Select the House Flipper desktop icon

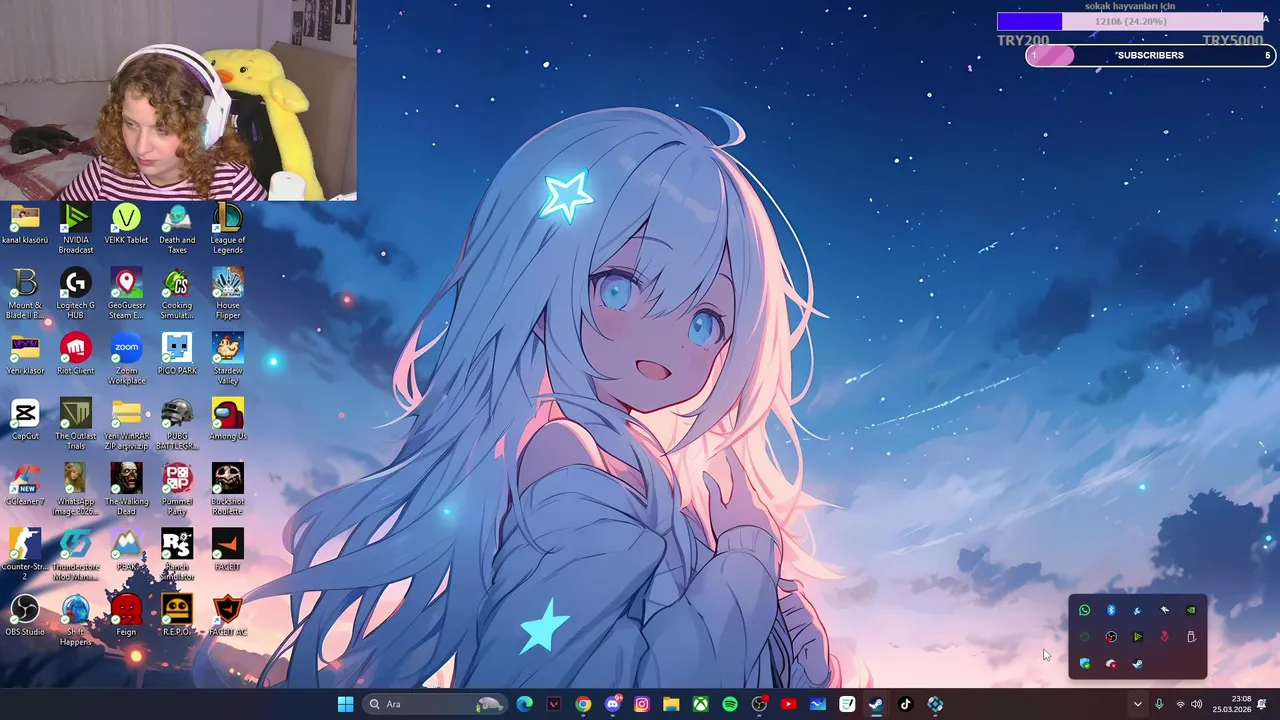[228, 294]
